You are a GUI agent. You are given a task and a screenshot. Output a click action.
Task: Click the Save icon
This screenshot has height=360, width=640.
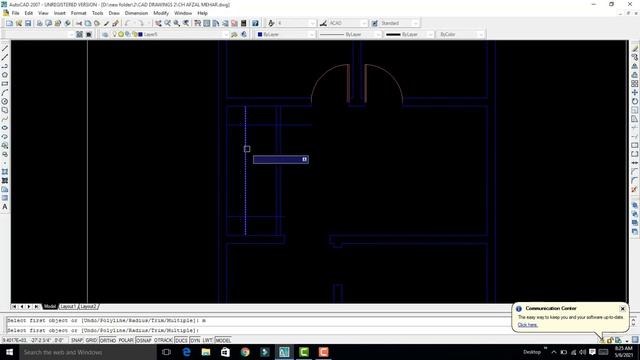28,23
